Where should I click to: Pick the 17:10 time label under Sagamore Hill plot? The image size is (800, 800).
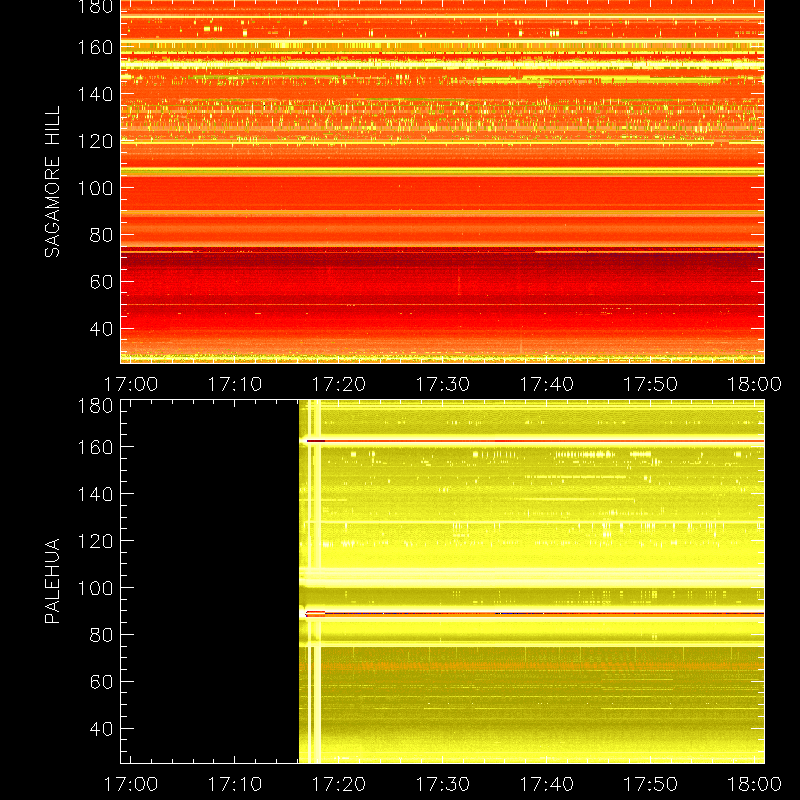235,384
